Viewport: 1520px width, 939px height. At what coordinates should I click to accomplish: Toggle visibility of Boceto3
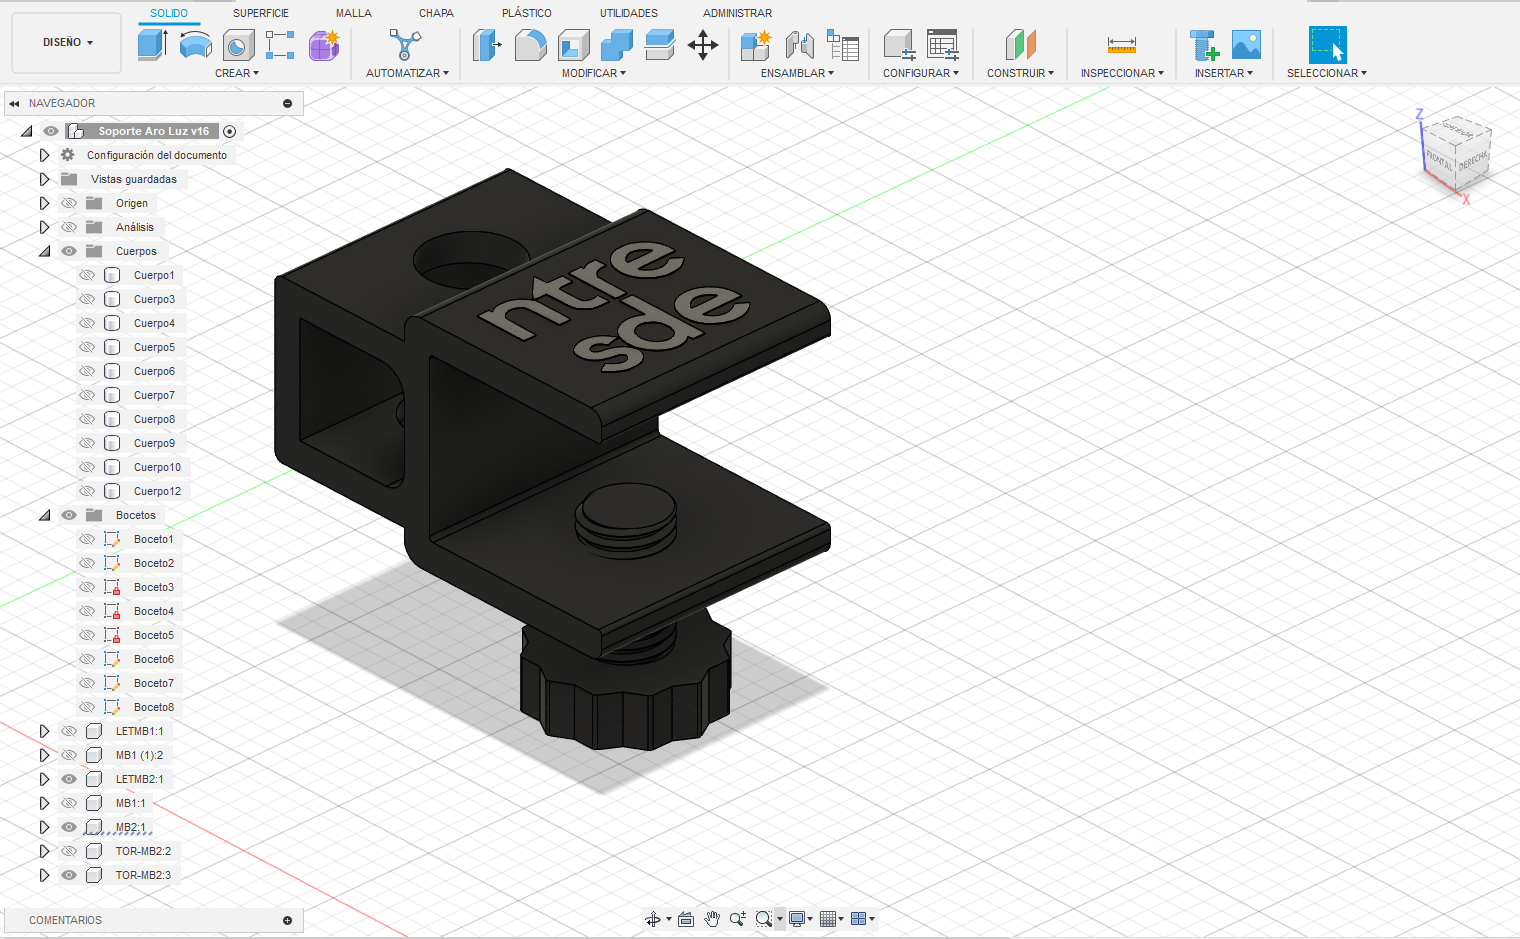tap(87, 587)
